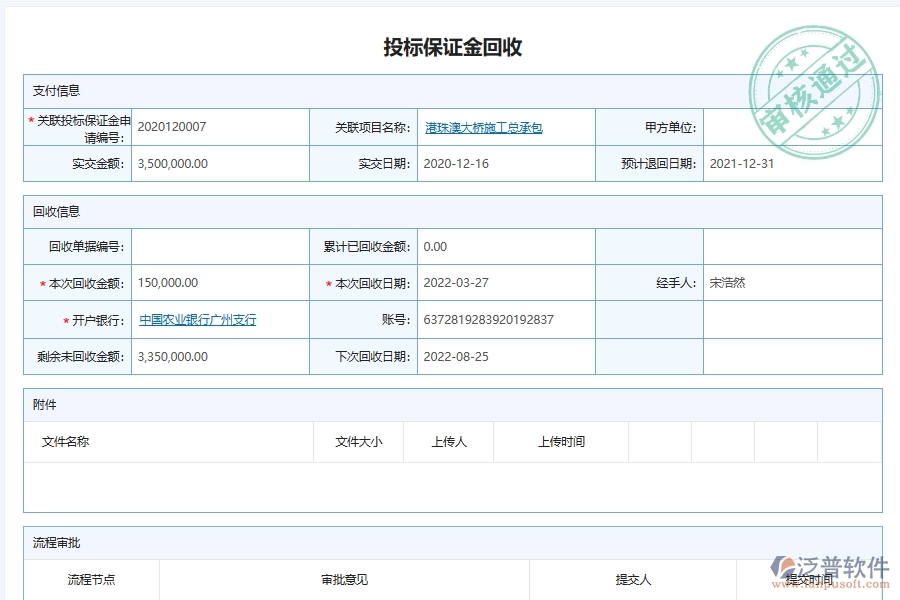Click the 实交日期 value 2020-12-16
This screenshot has height=600, width=900.
(x=461, y=164)
